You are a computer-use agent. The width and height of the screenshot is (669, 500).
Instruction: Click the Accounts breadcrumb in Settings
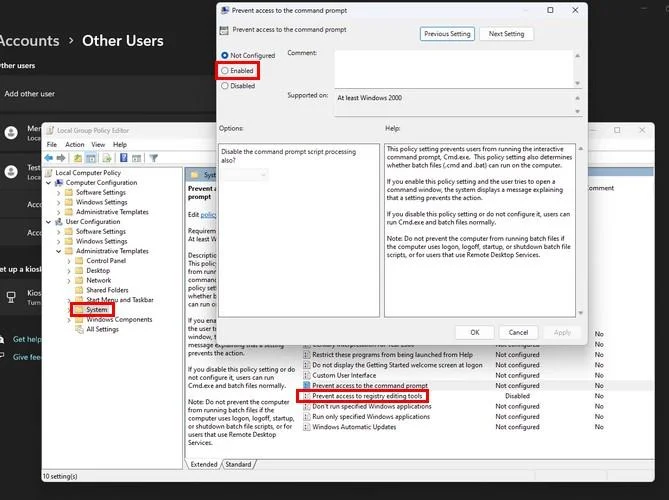click(29, 41)
